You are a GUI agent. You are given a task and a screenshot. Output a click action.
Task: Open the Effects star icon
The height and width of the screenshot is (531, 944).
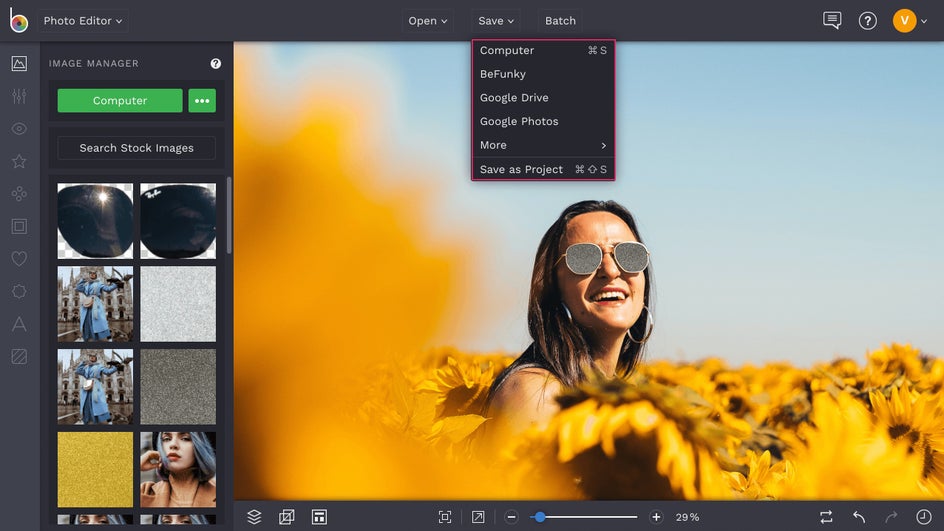pyautogui.click(x=19, y=161)
